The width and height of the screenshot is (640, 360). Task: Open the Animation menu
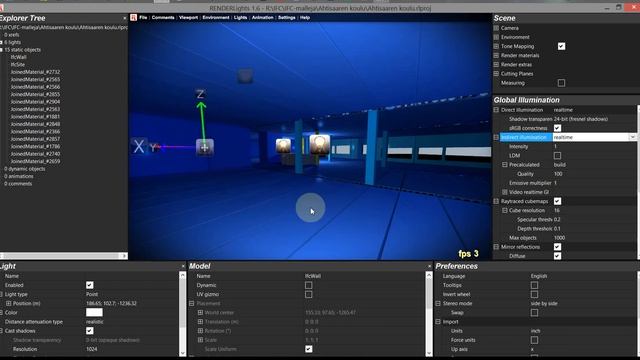coord(262,18)
